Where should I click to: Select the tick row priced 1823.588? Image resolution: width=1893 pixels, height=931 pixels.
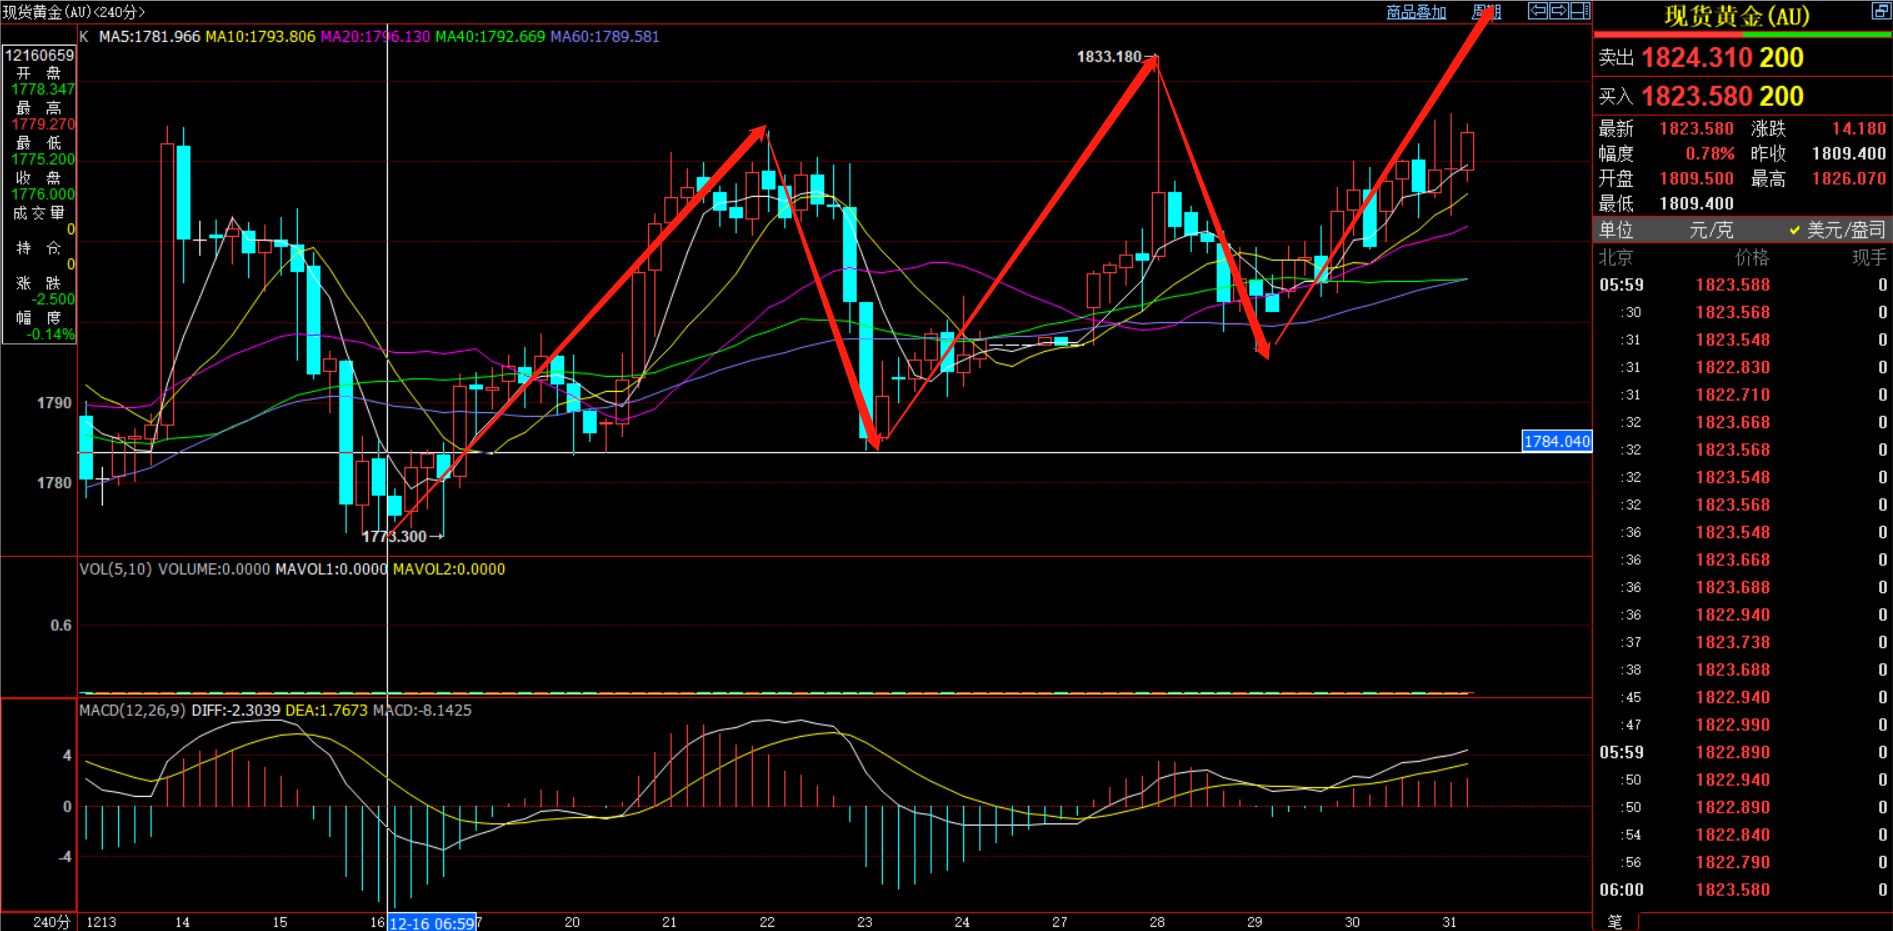point(1742,285)
